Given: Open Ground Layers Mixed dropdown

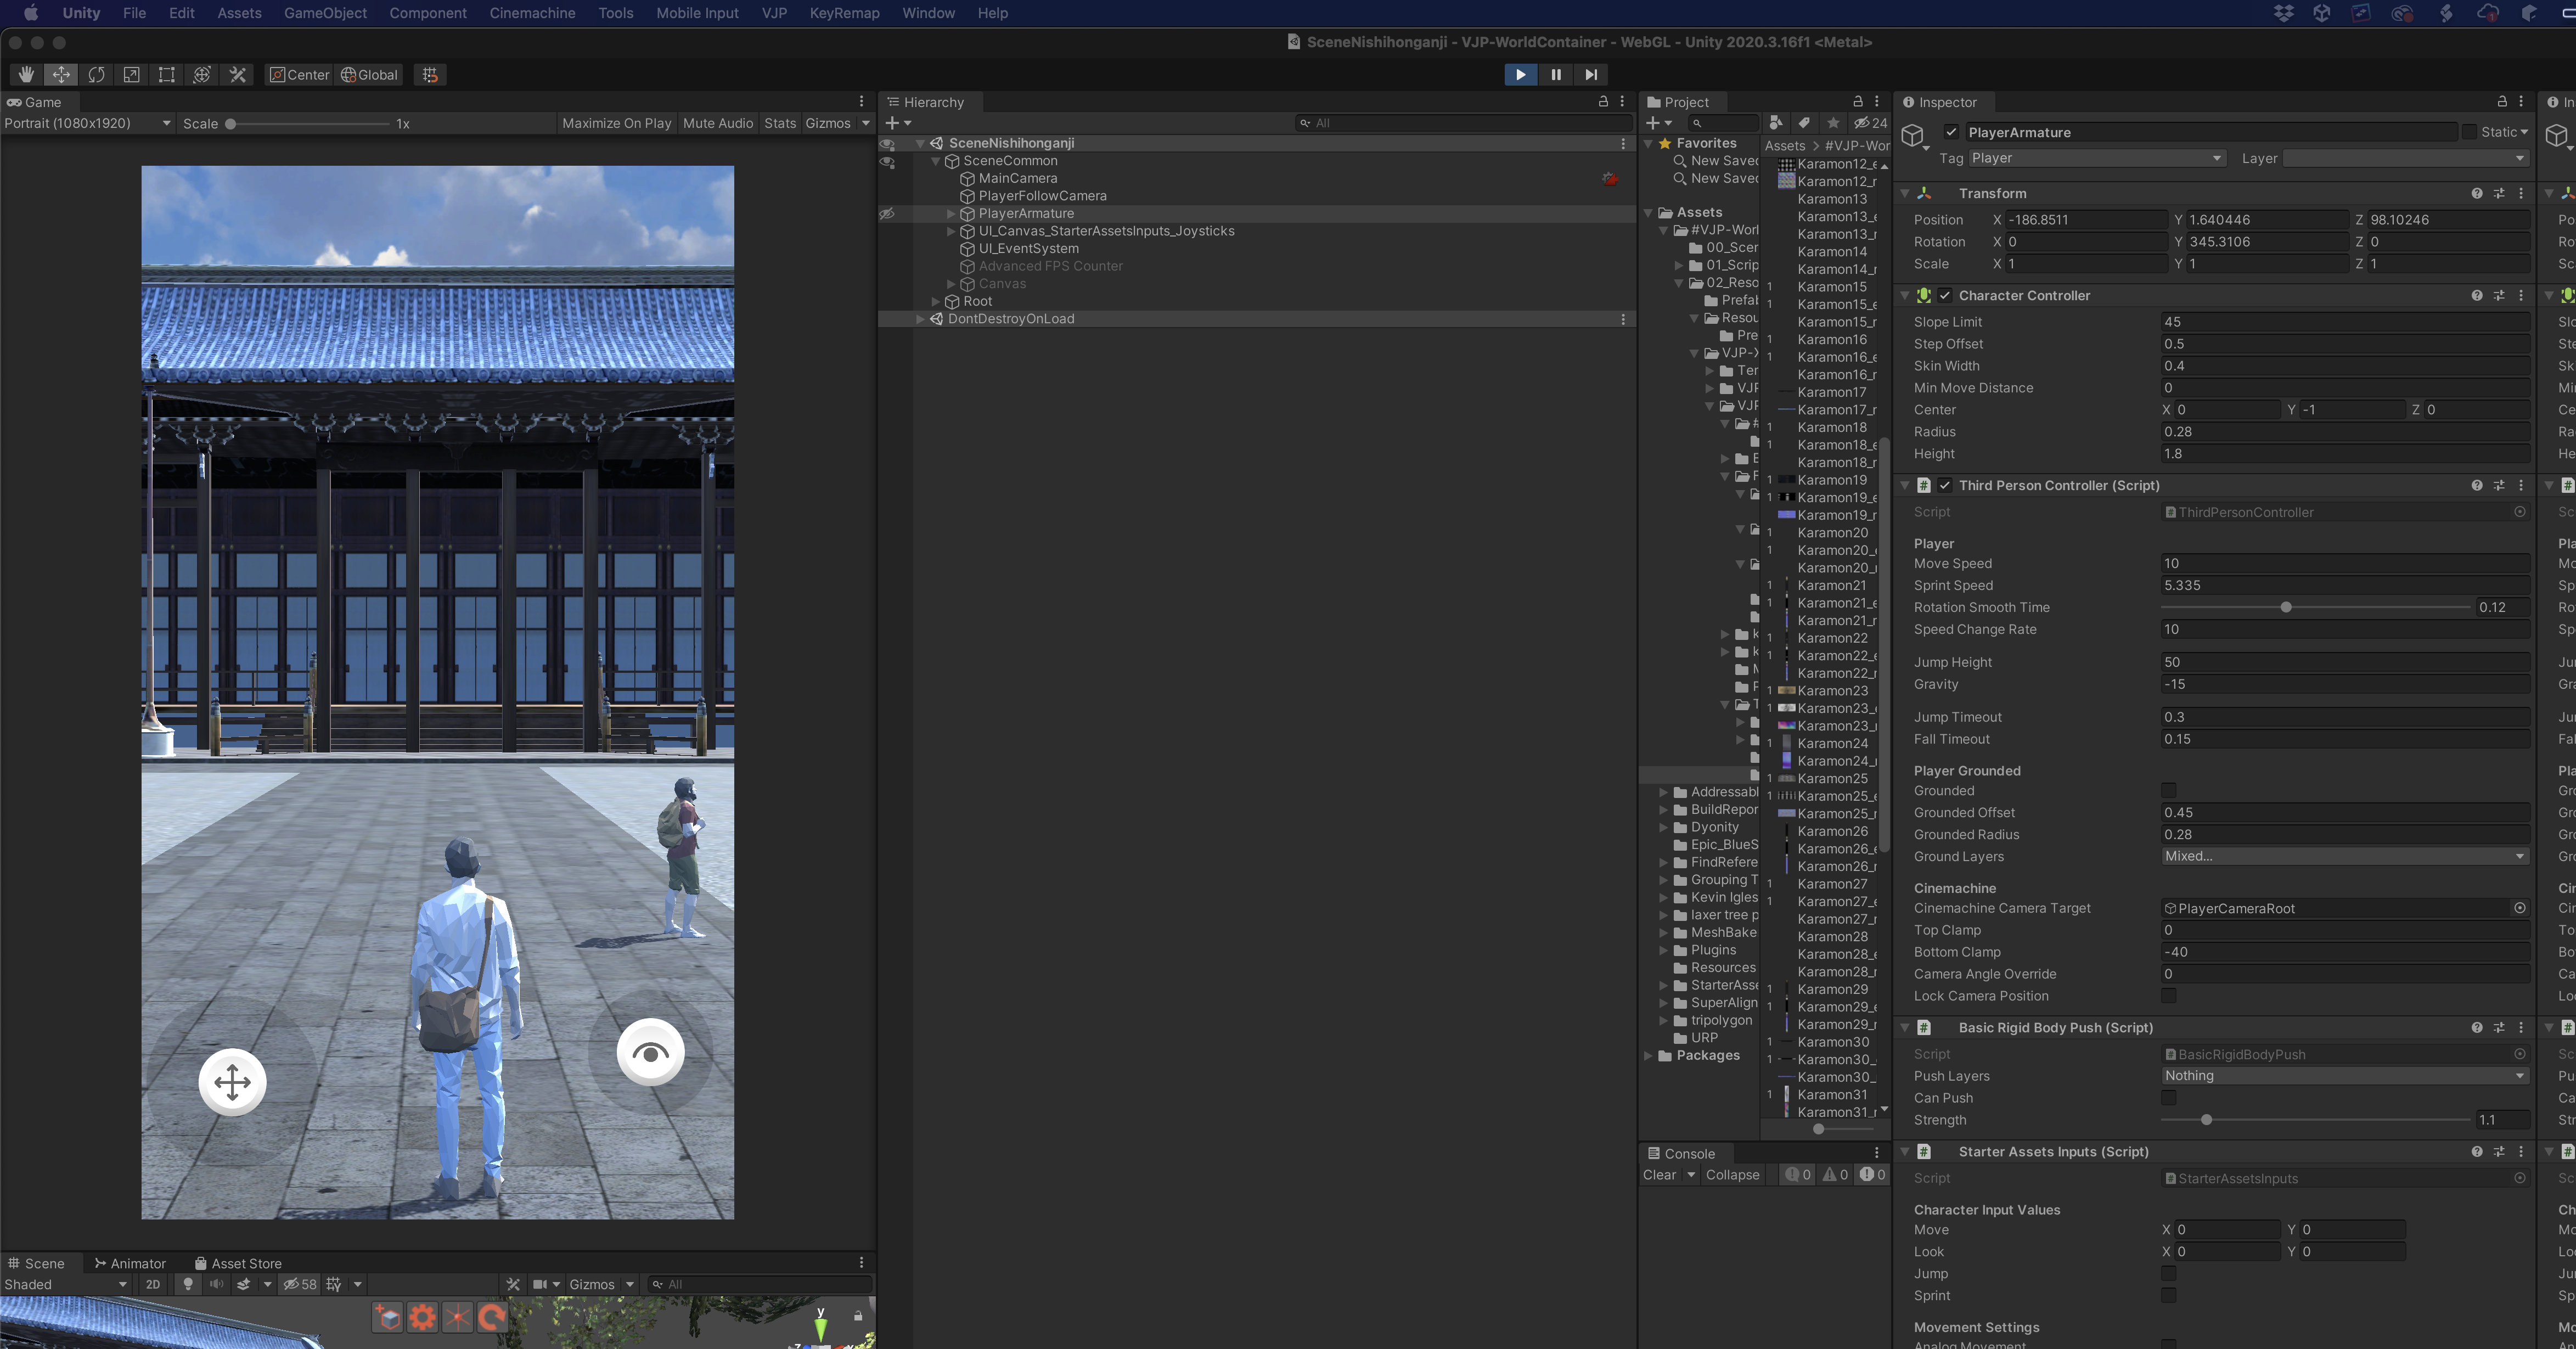Looking at the screenshot, I should coord(2344,856).
